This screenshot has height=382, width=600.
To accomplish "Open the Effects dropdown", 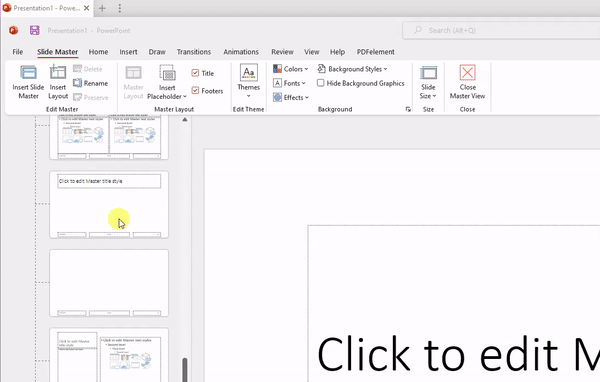I will 291,97.
